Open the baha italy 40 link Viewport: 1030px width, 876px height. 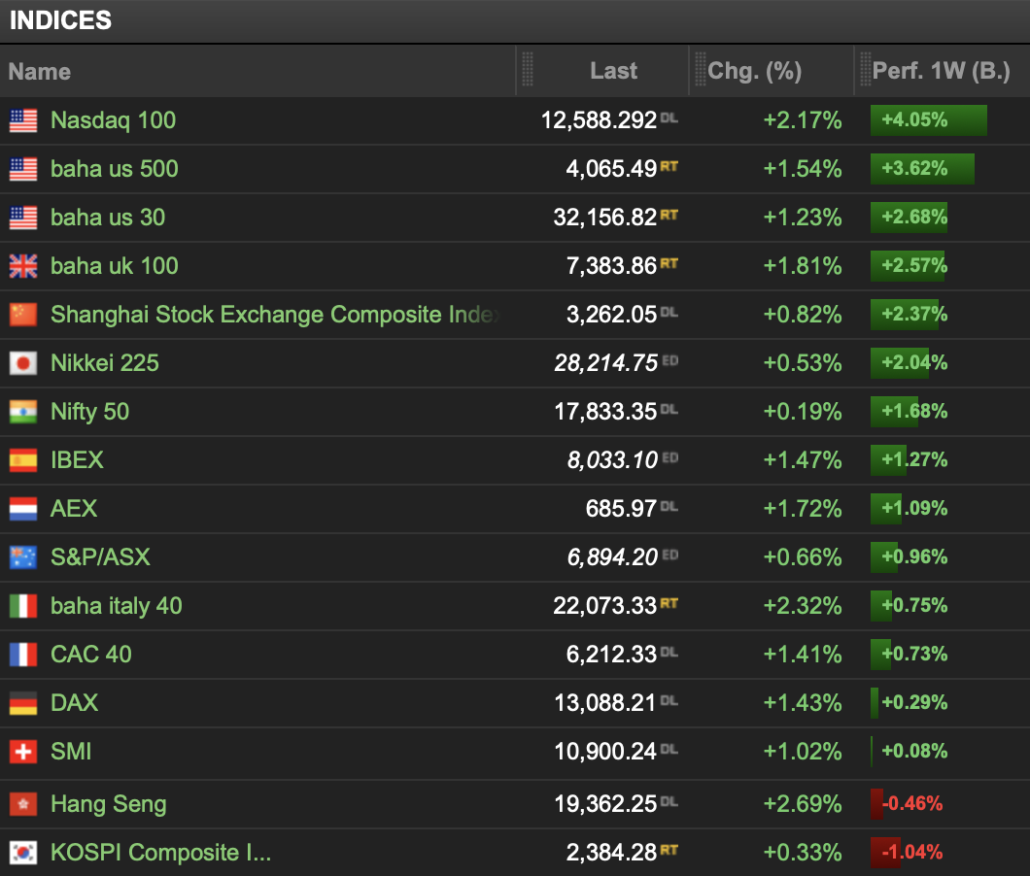click(x=116, y=606)
